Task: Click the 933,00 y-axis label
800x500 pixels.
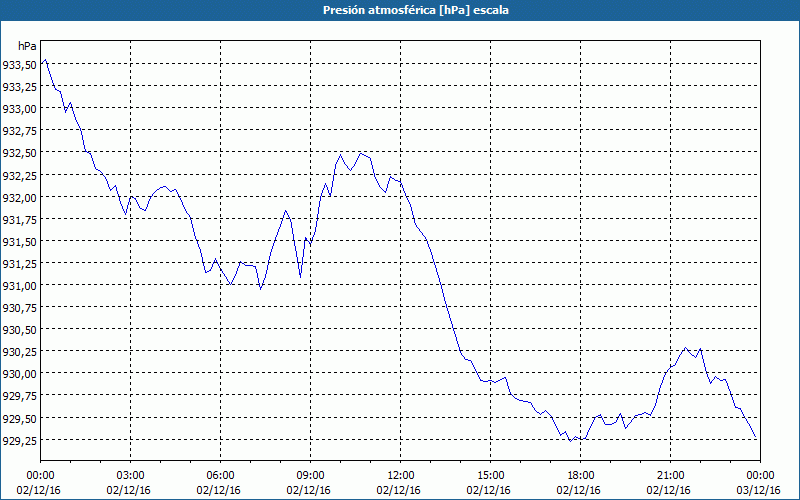Action: coord(20,109)
